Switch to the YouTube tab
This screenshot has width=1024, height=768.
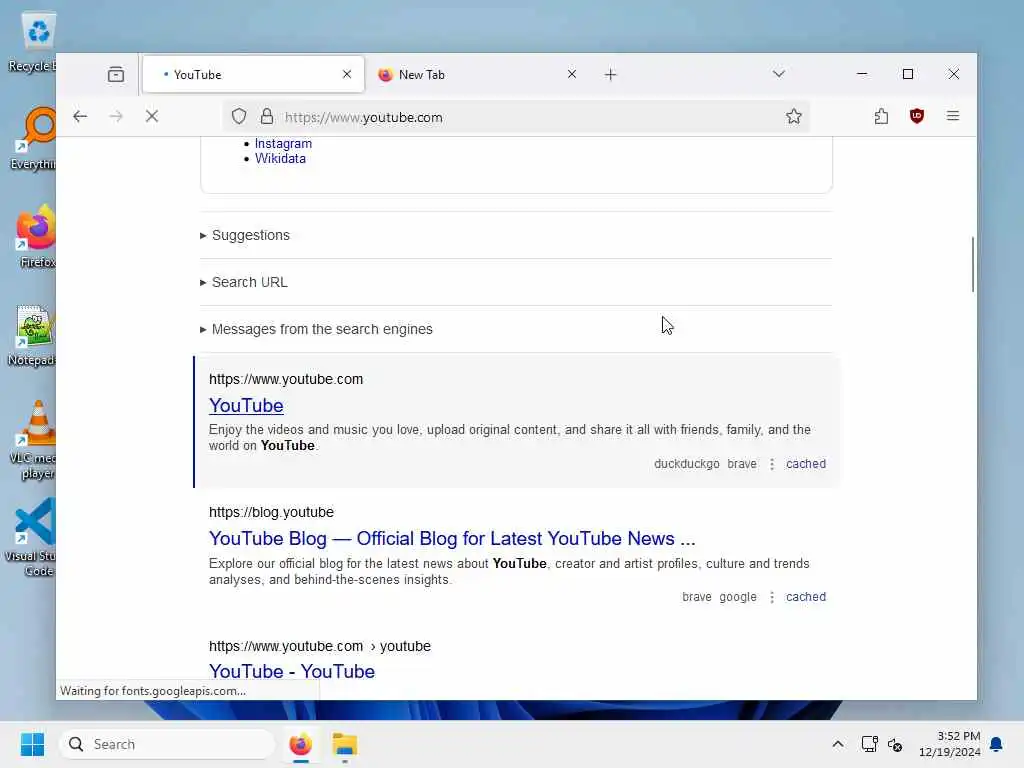(x=253, y=74)
